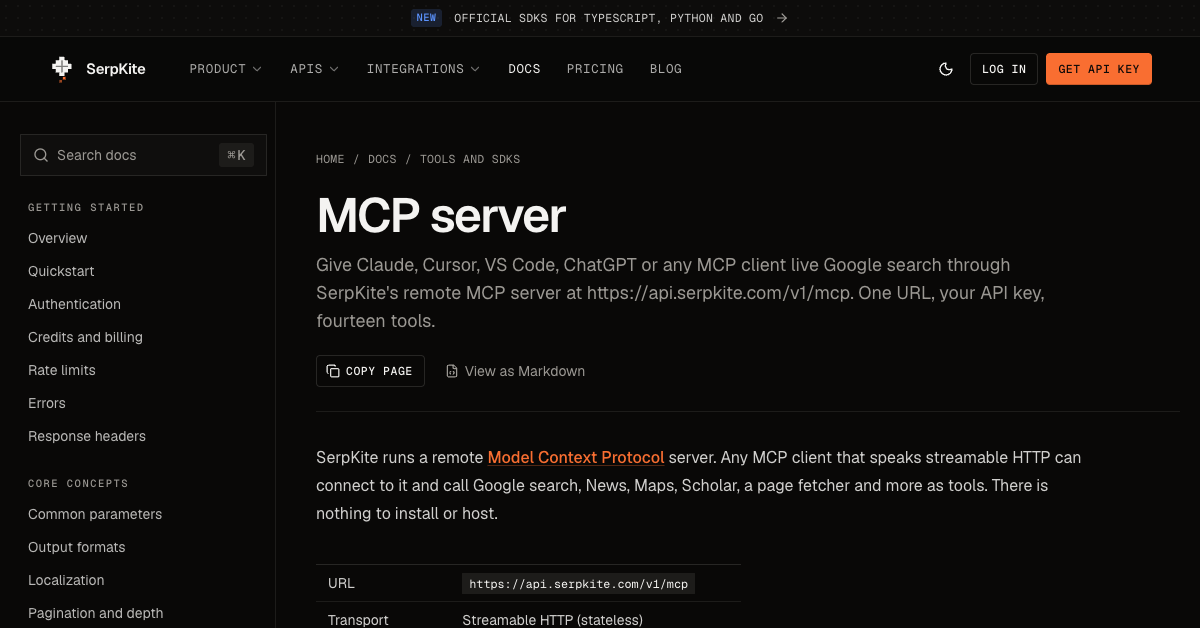The width and height of the screenshot is (1200, 628).
Task: Open the Errors sidebar page
Action: click(47, 403)
